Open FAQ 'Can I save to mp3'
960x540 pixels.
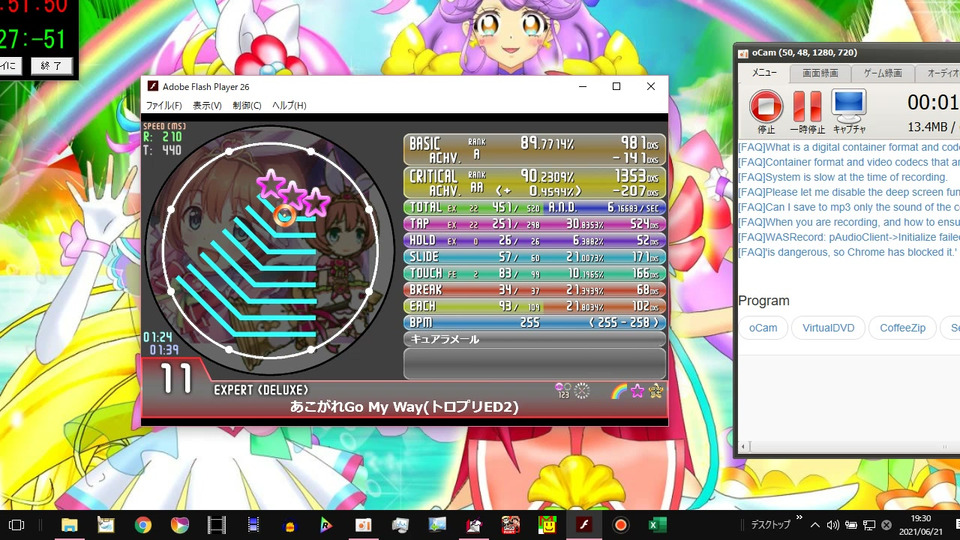[849, 207]
